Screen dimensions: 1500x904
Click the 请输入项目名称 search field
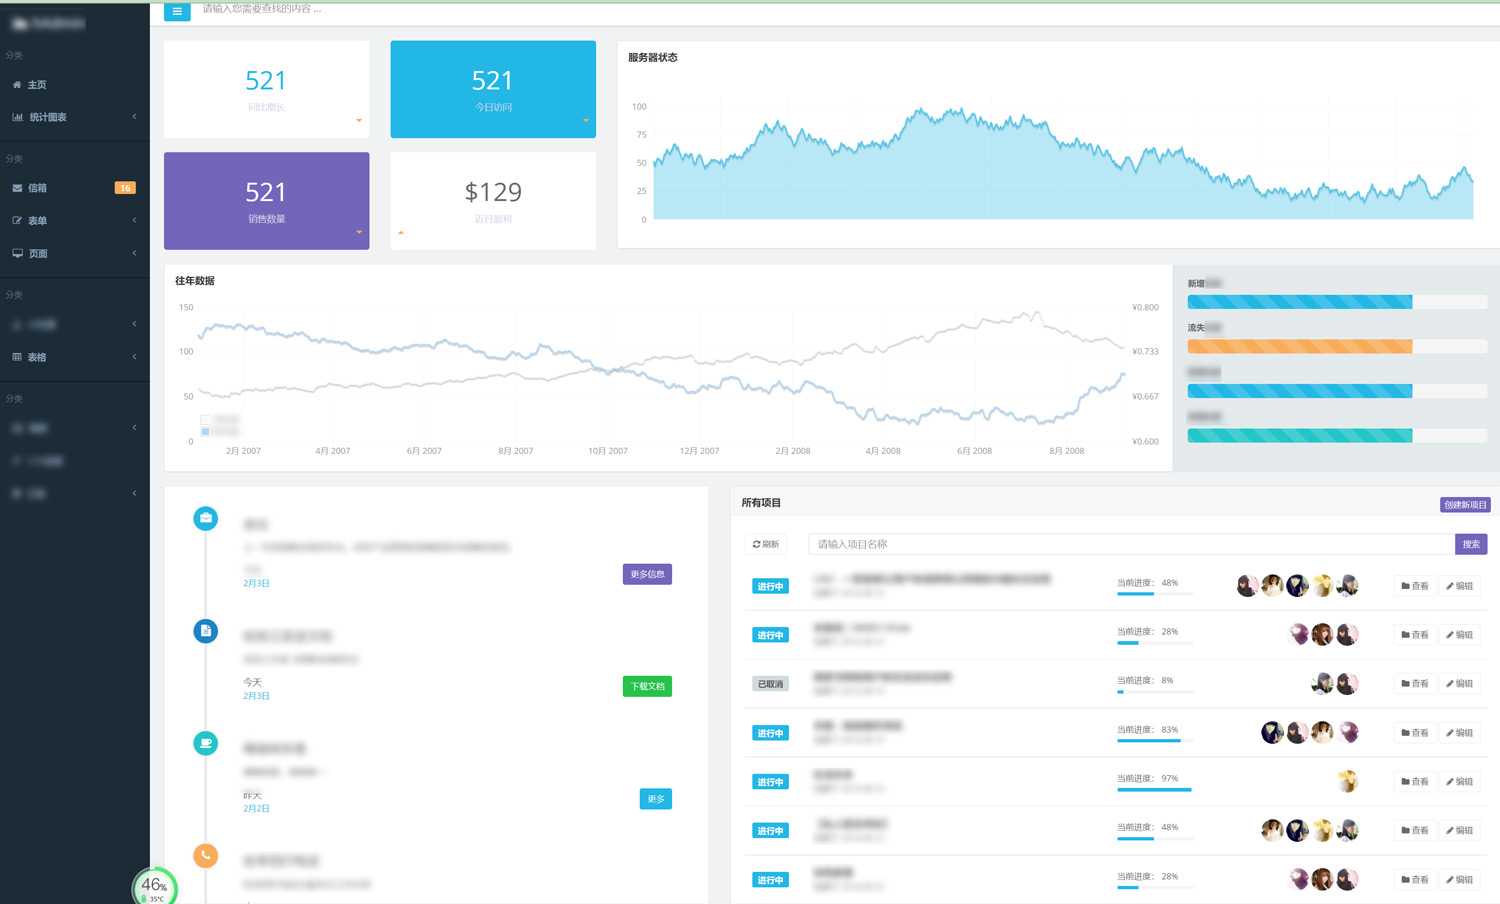[1130, 544]
